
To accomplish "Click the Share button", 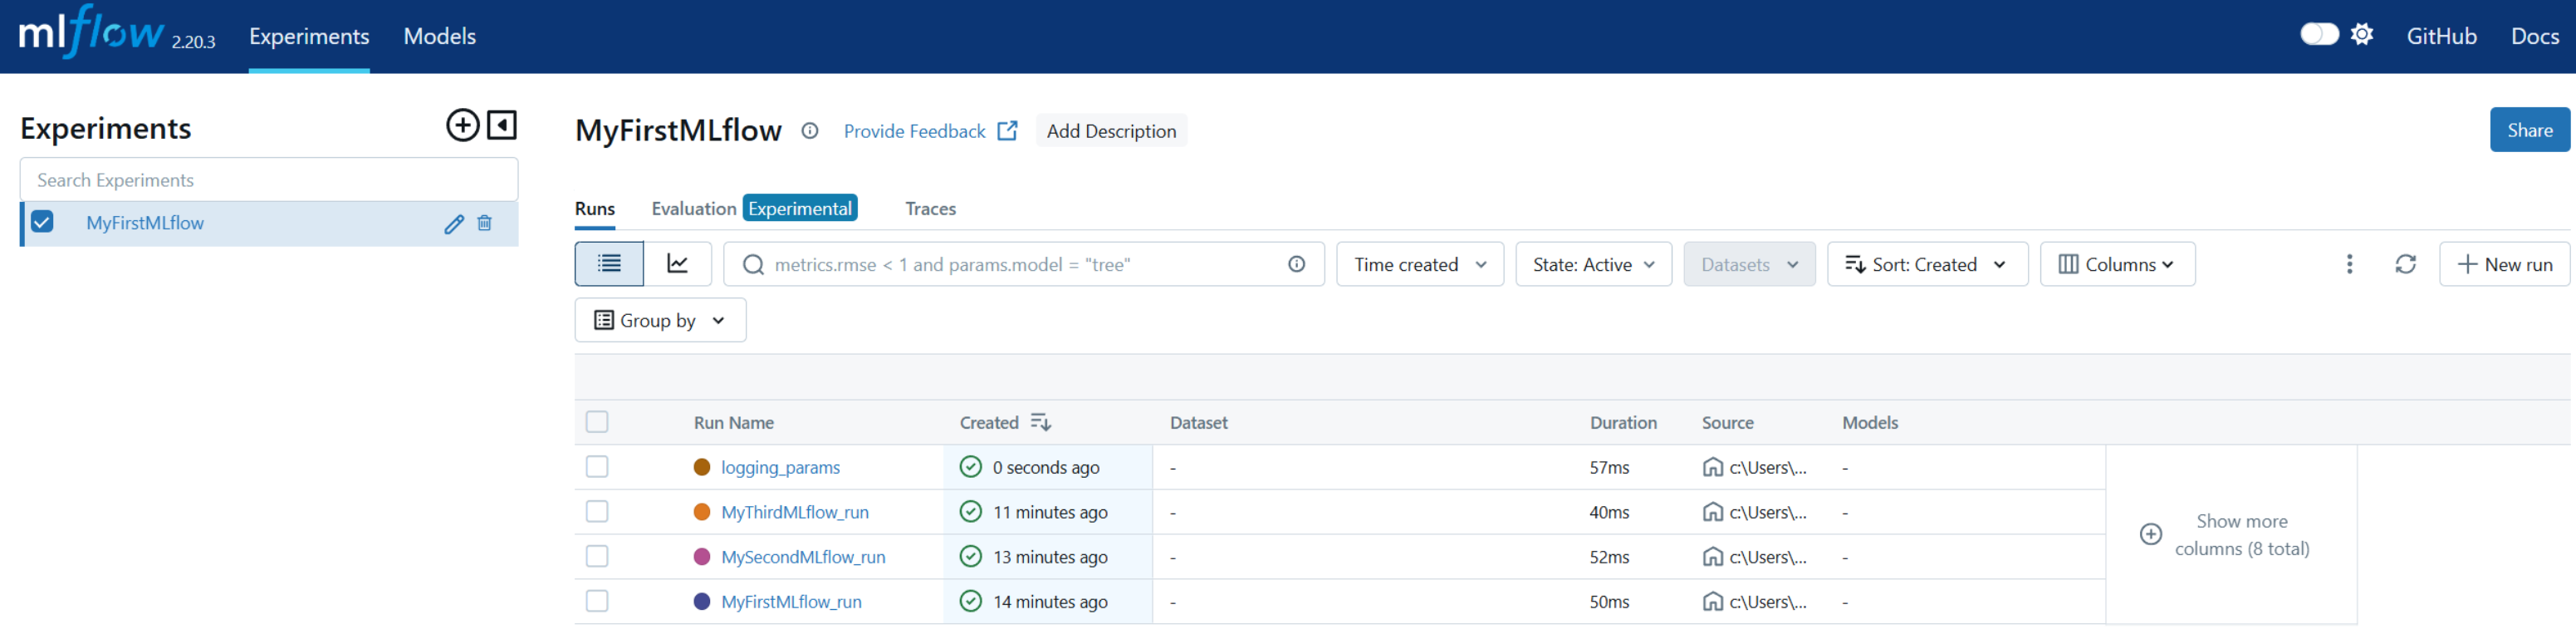I will point(2529,130).
